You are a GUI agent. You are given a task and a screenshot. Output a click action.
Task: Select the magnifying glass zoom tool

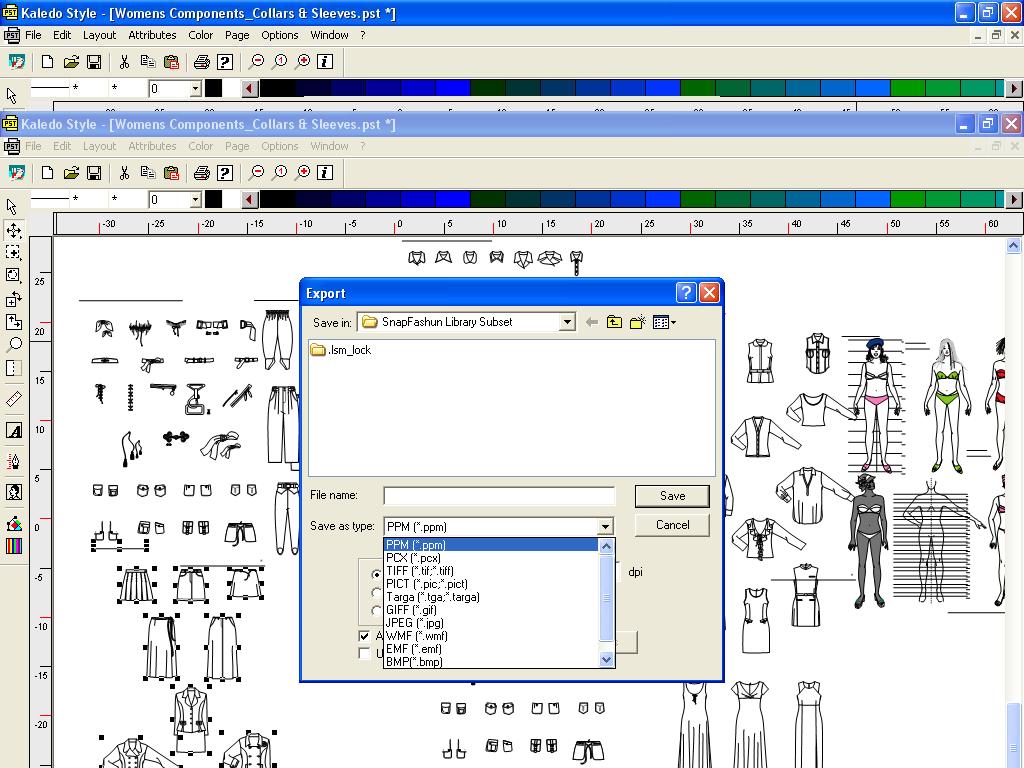tap(13, 344)
